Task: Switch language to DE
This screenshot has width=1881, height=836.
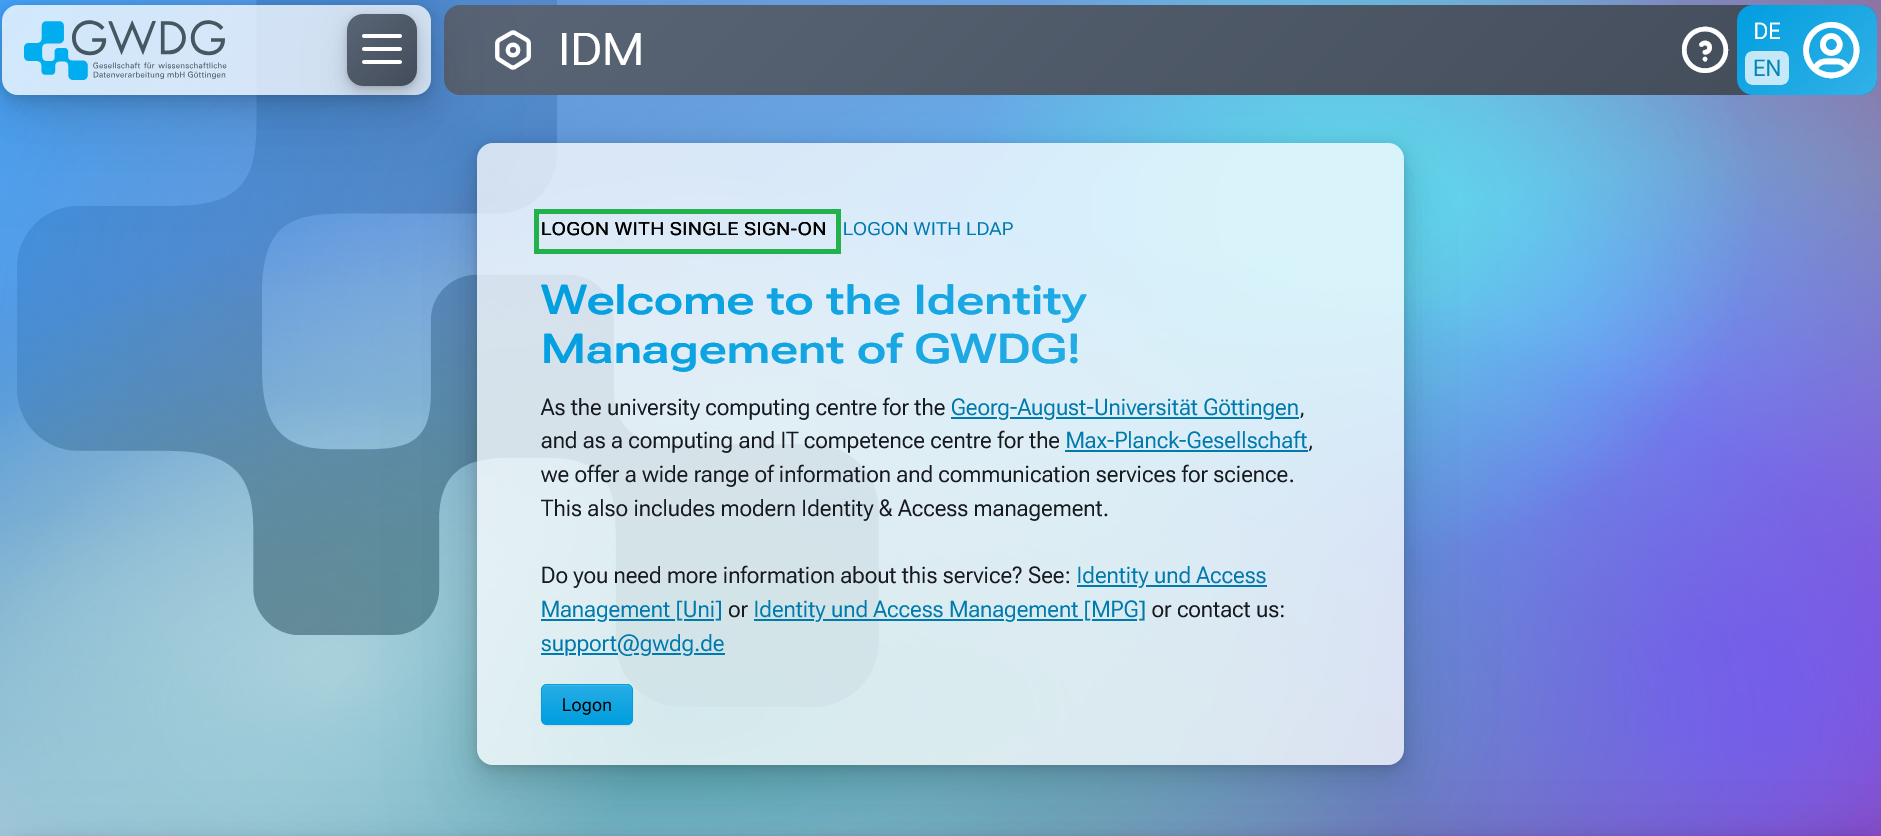Action: pyautogui.click(x=1767, y=31)
